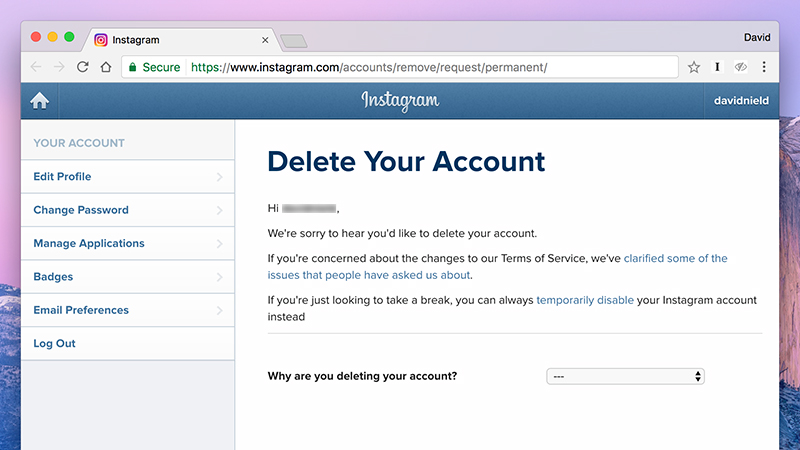Screen dimensions: 800x450
Task: Go to Instagram home via house icon
Action: pyautogui.click(x=39, y=101)
